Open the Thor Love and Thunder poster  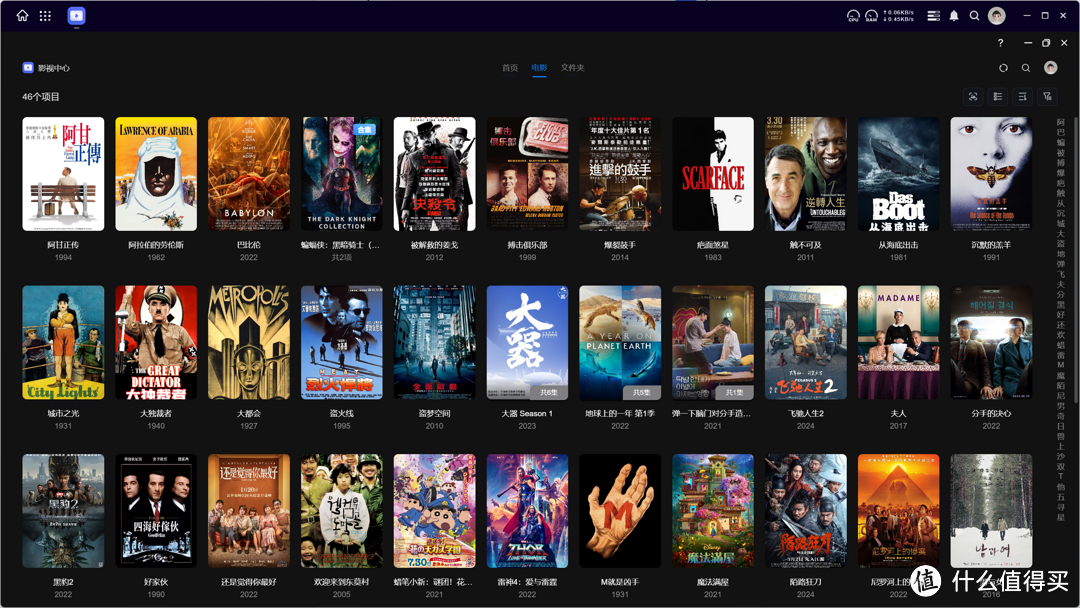(528, 511)
